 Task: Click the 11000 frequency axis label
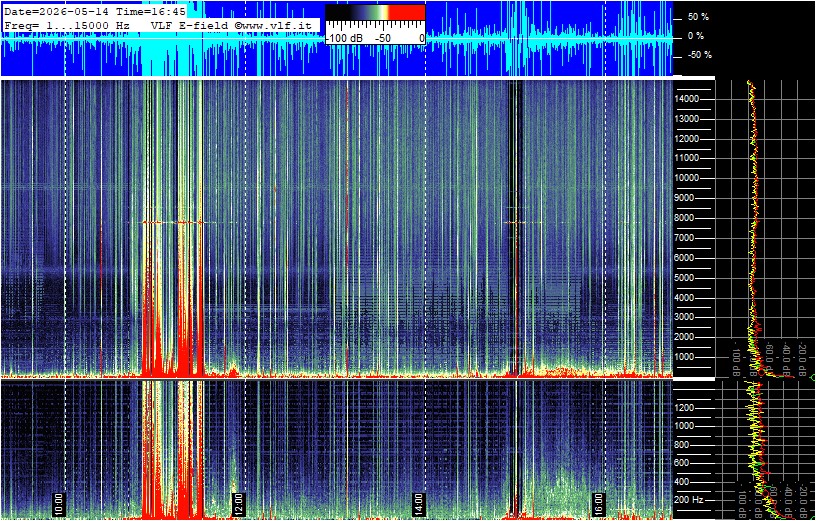687,158
